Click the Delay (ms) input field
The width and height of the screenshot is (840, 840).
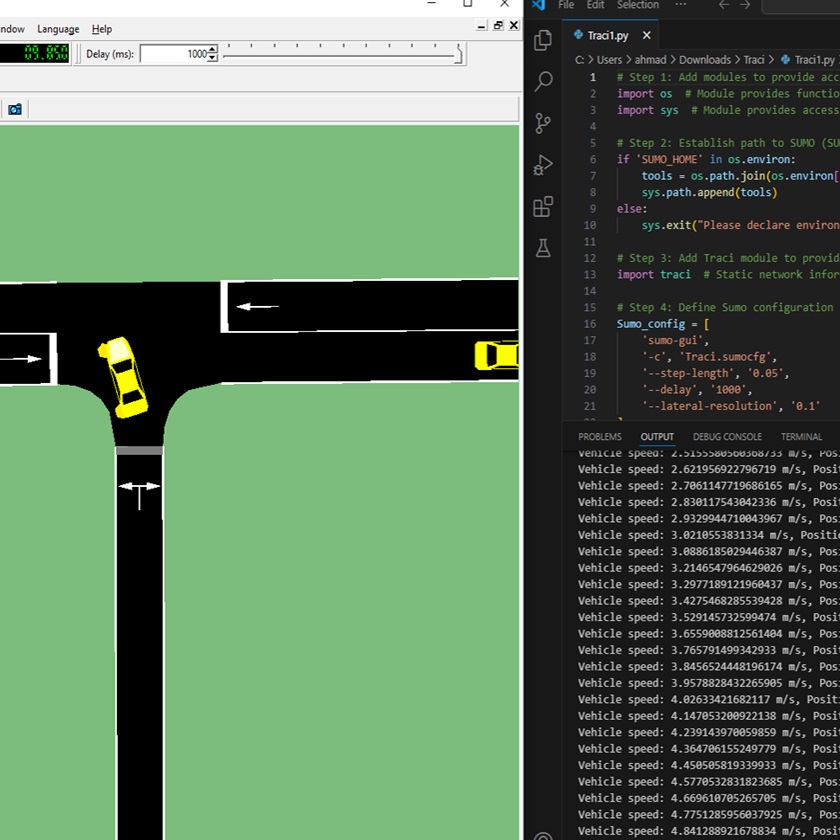coord(172,54)
